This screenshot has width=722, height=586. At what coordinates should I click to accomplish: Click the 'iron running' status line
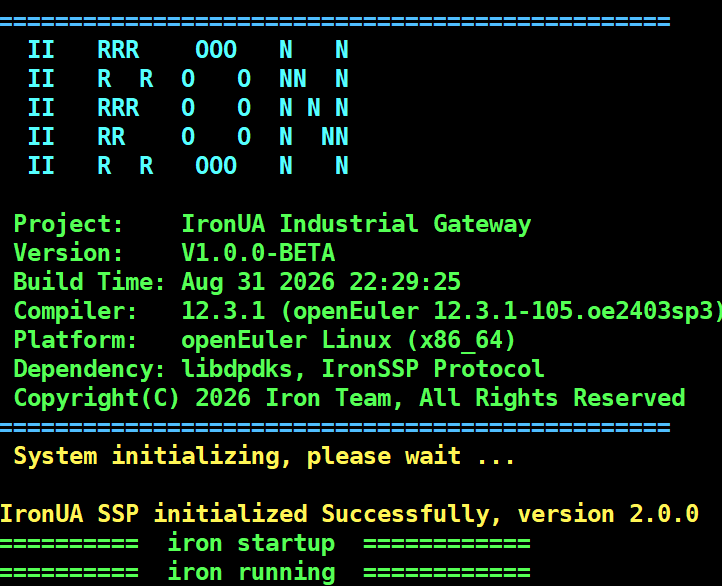265,572
